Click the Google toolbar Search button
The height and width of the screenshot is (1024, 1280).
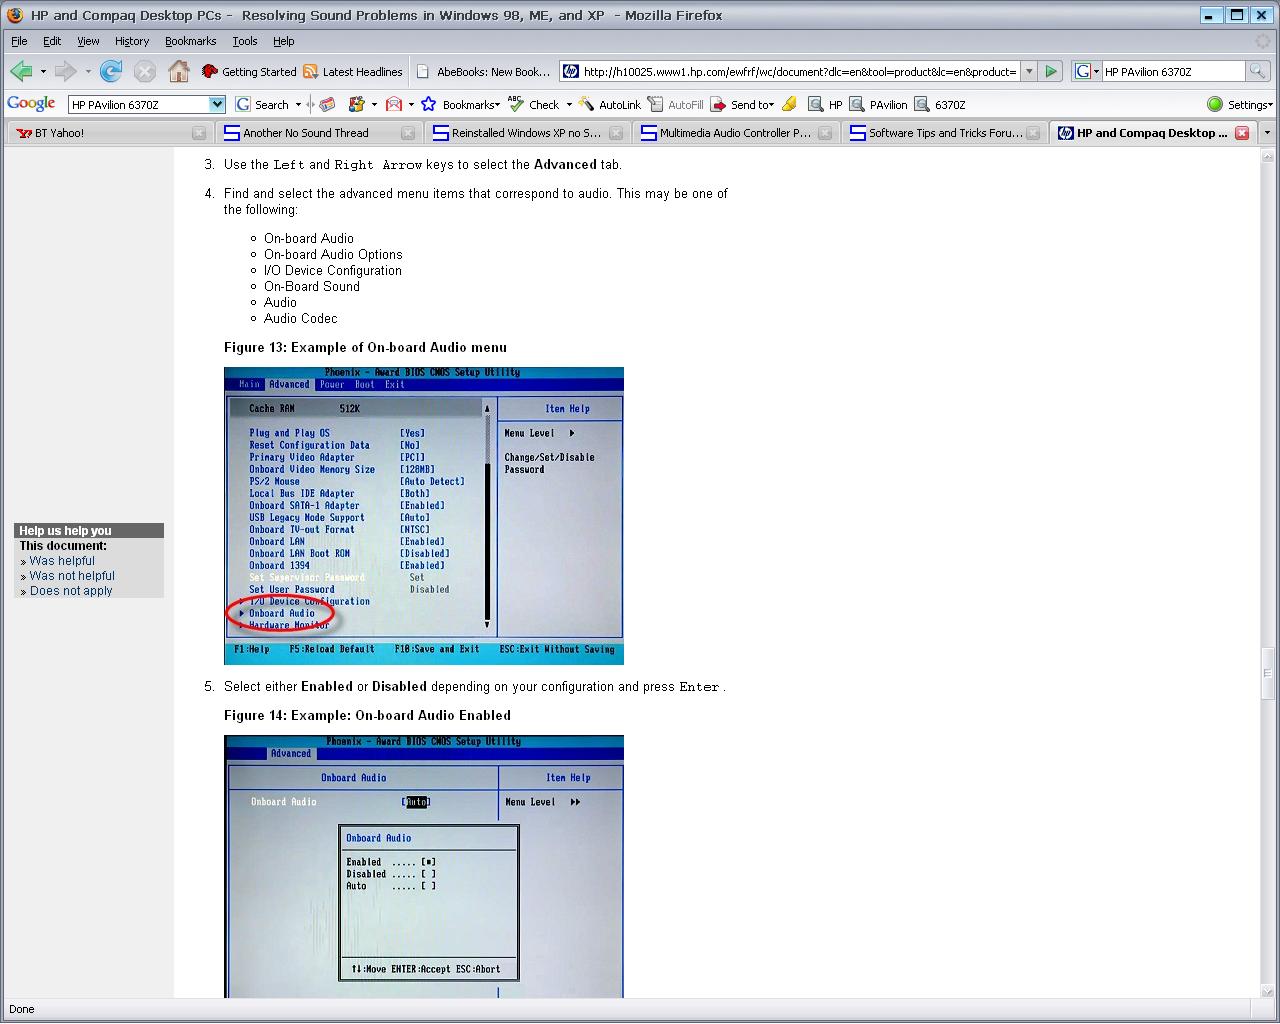[x=263, y=104]
